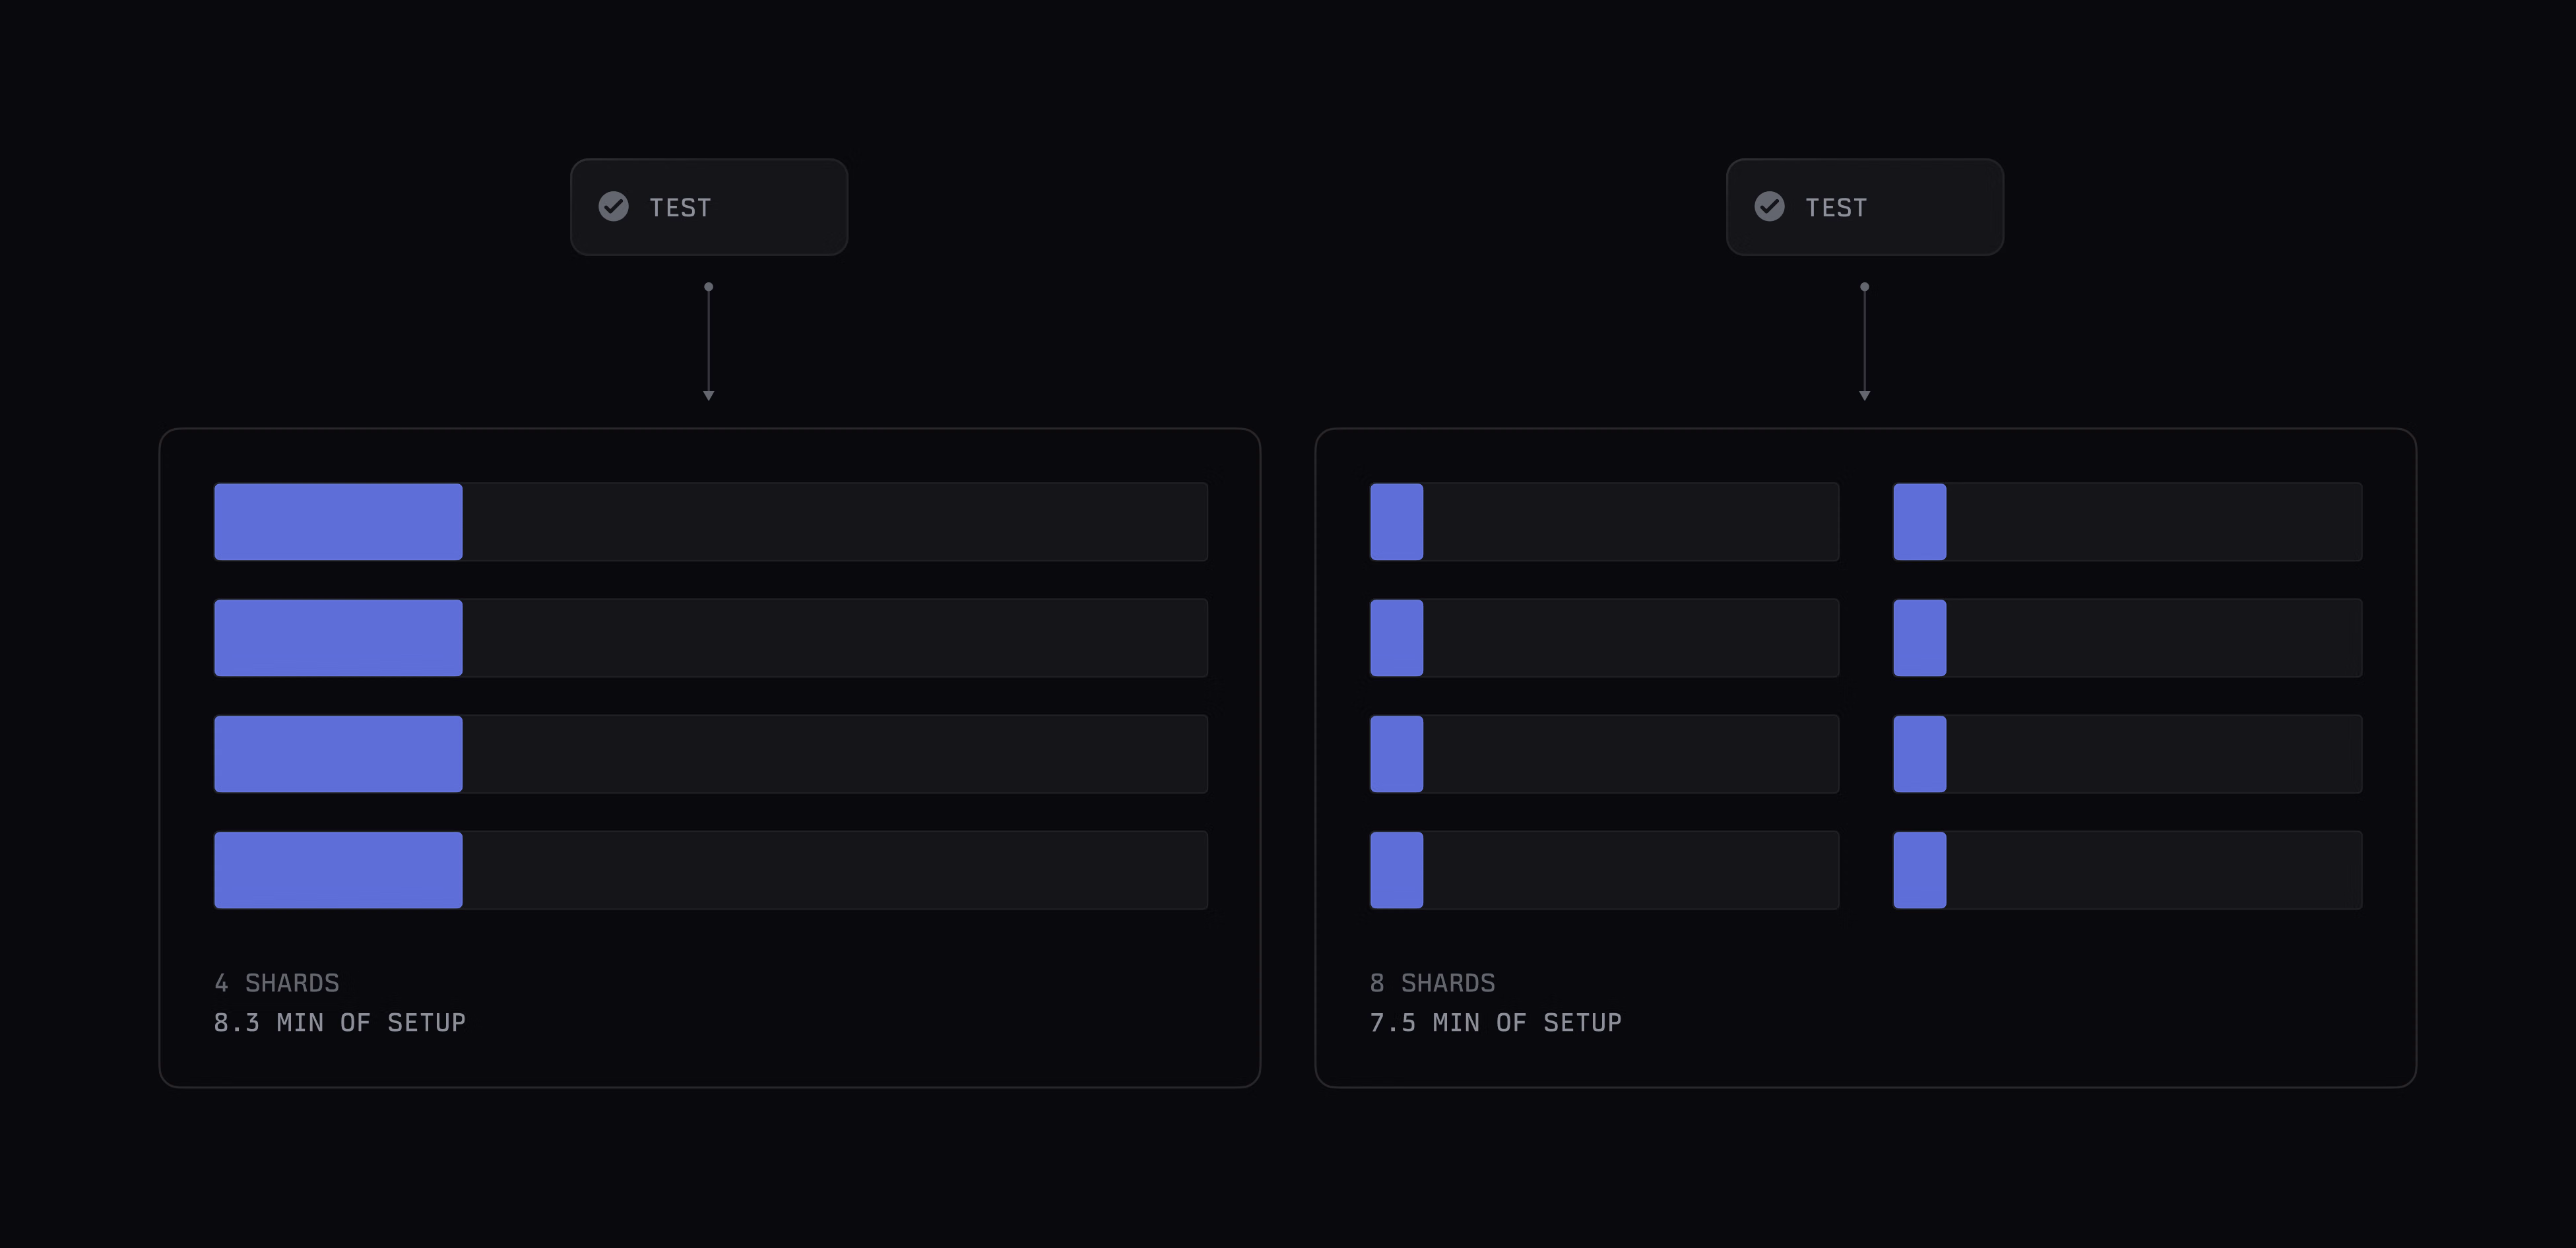This screenshot has width=2576, height=1248.
Task: Click the connector dot under right TEST card
Action: tap(1864, 287)
